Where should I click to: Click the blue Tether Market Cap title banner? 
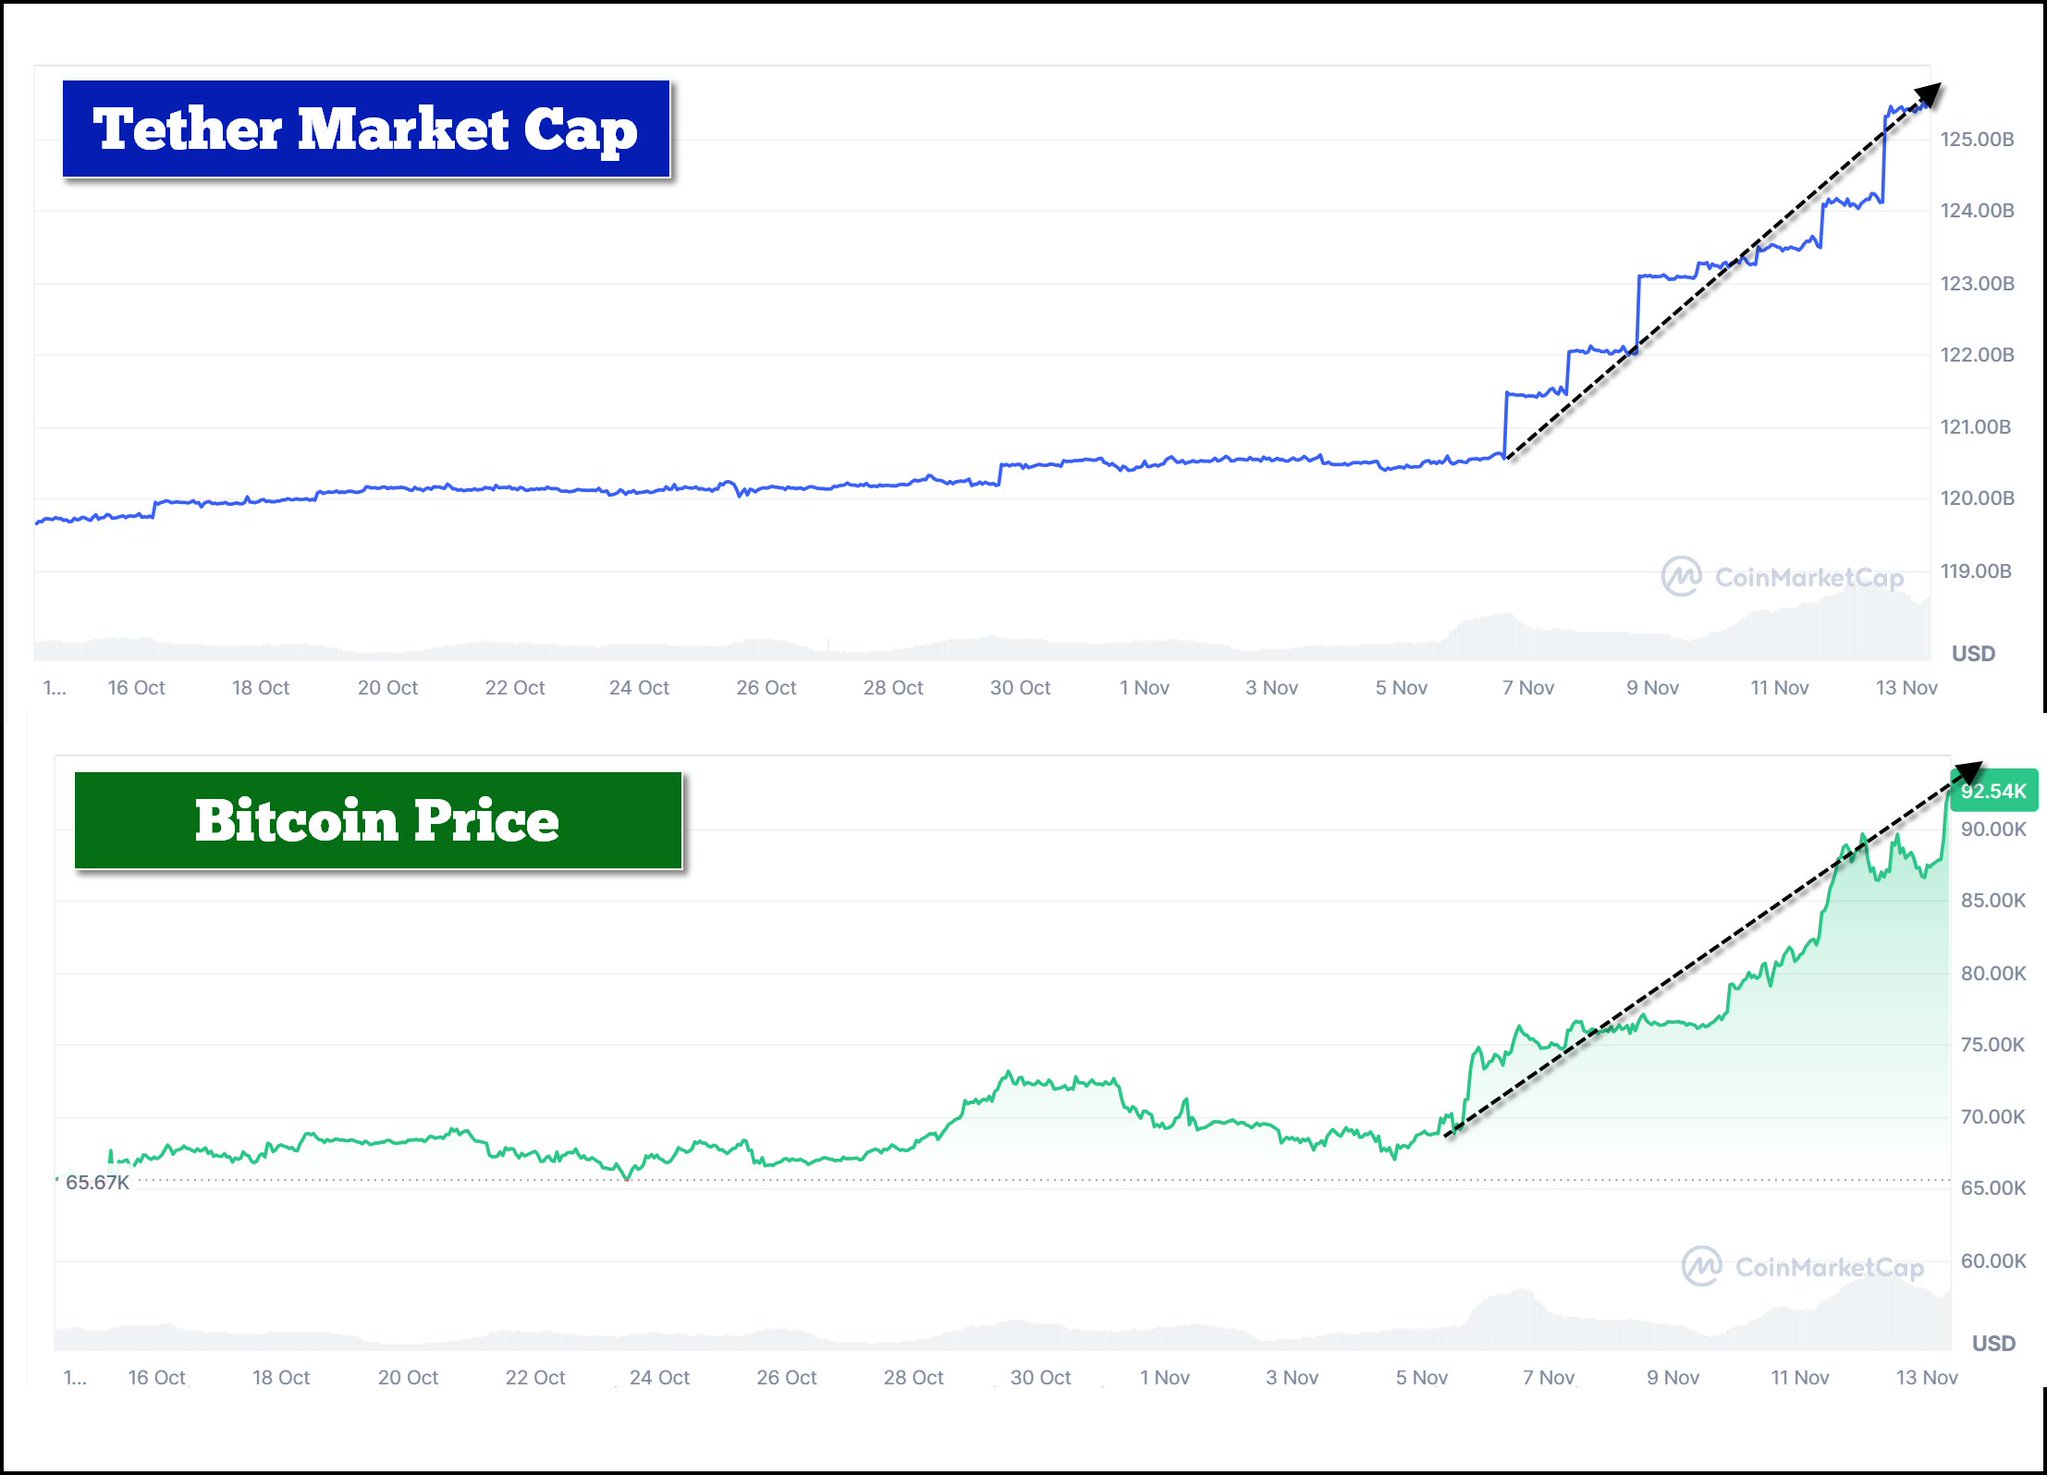coord(366,129)
